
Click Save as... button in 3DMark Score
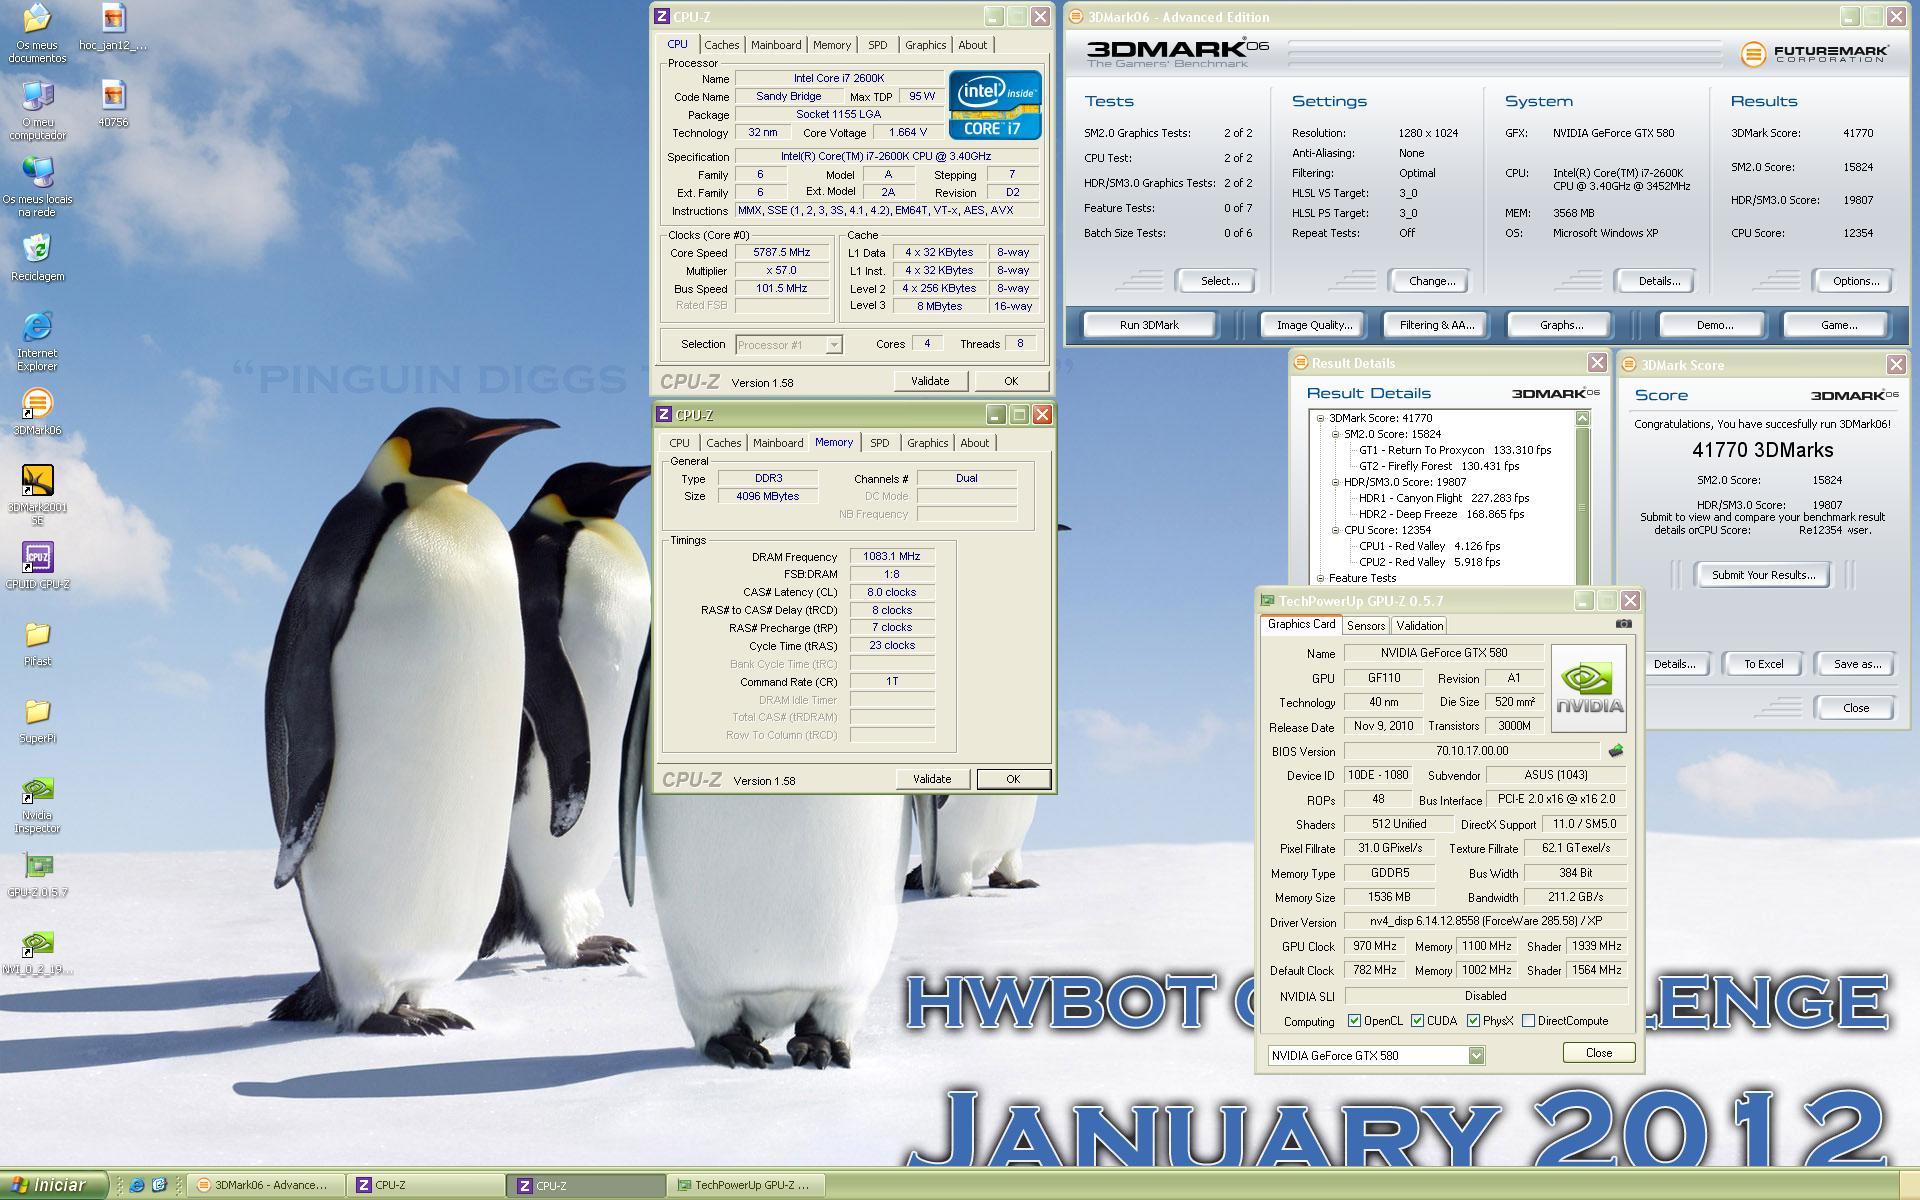click(x=1857, y=664)
